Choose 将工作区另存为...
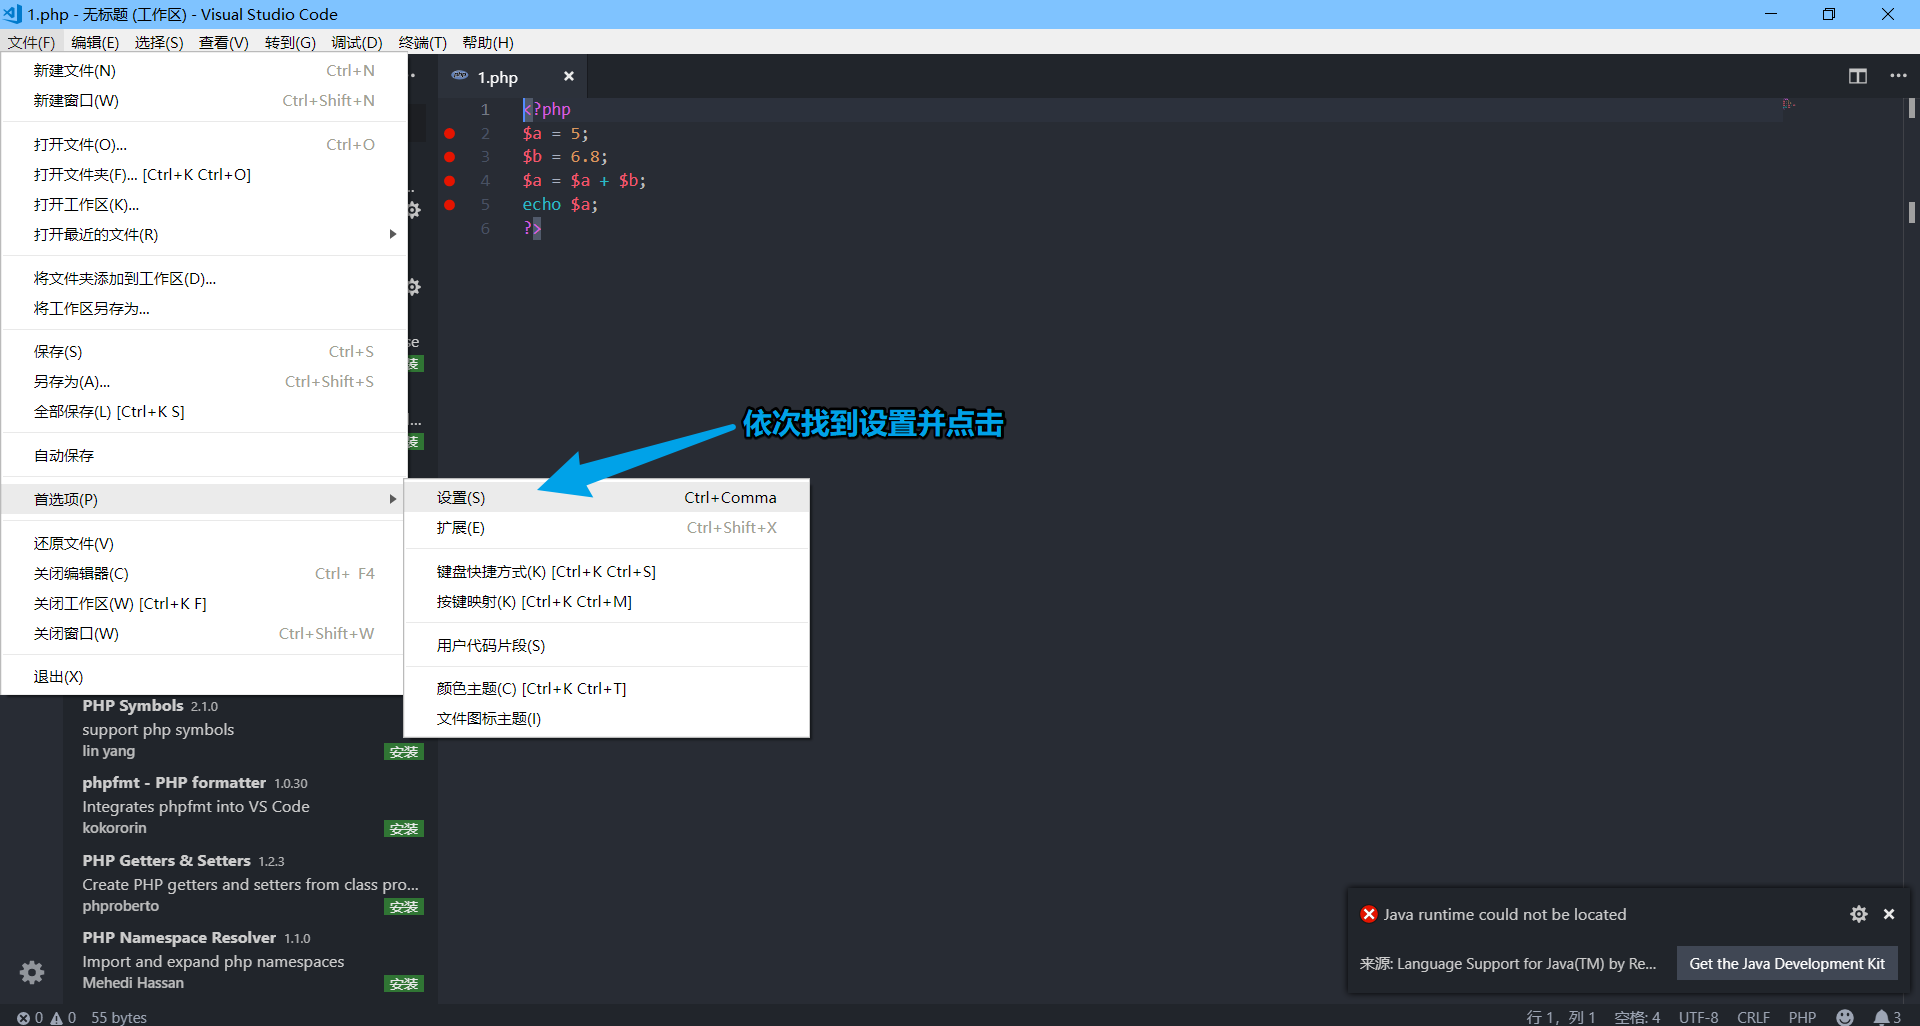This screenshot has width=1920, height=1026. click(x=204, y=308)
